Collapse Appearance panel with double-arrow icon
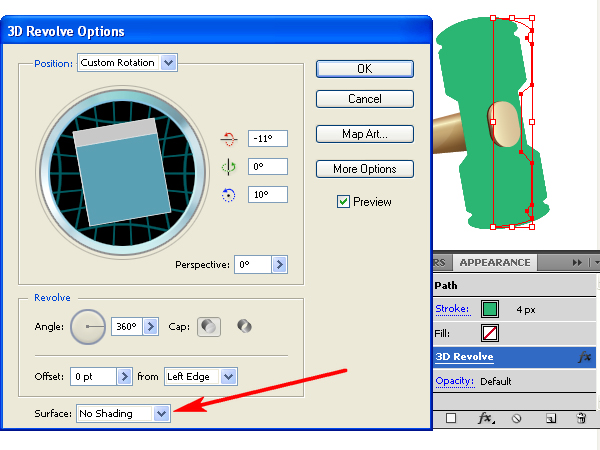This screenshot has width=600, height=450. click(x=577, y=262)
